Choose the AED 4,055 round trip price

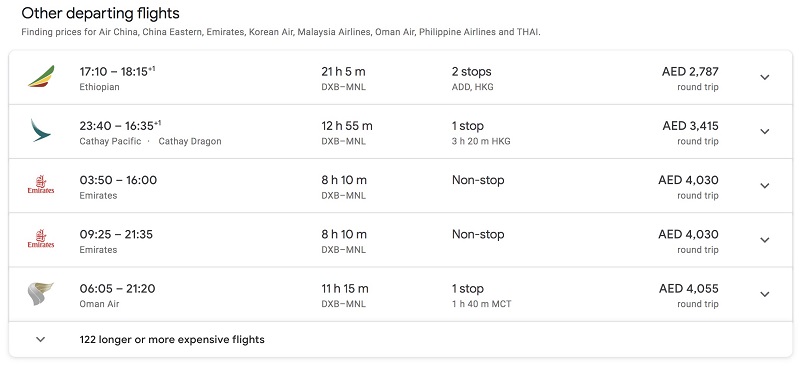[x=688, y=295]
